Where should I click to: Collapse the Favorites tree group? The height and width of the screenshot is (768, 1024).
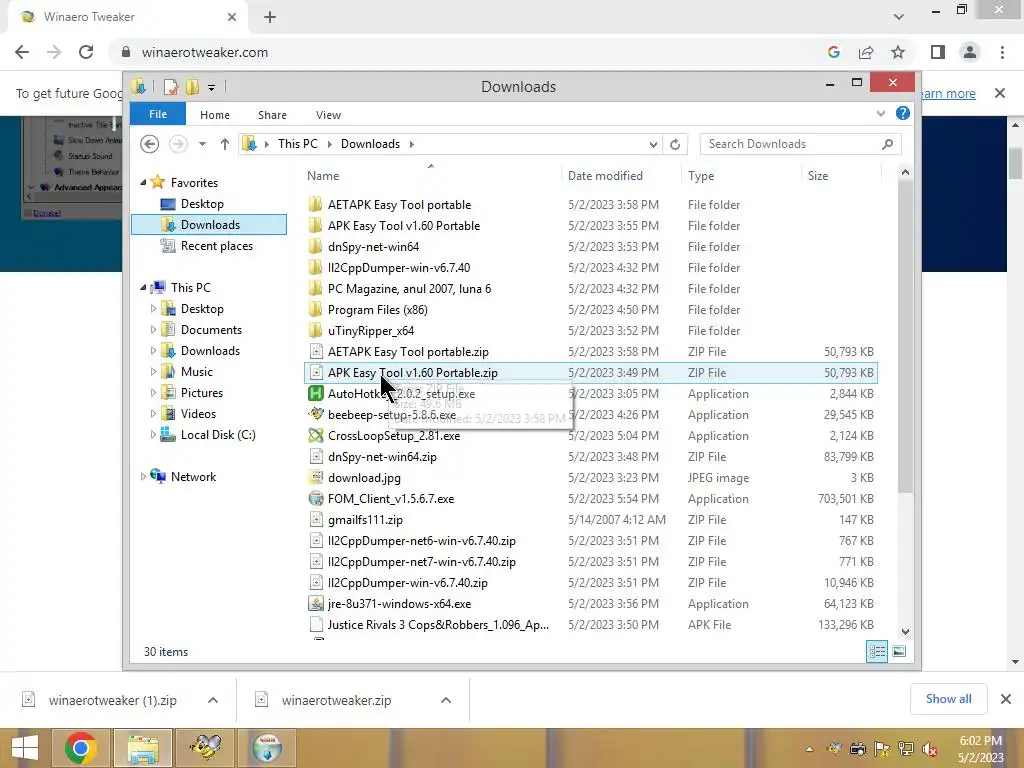point(143,183)
